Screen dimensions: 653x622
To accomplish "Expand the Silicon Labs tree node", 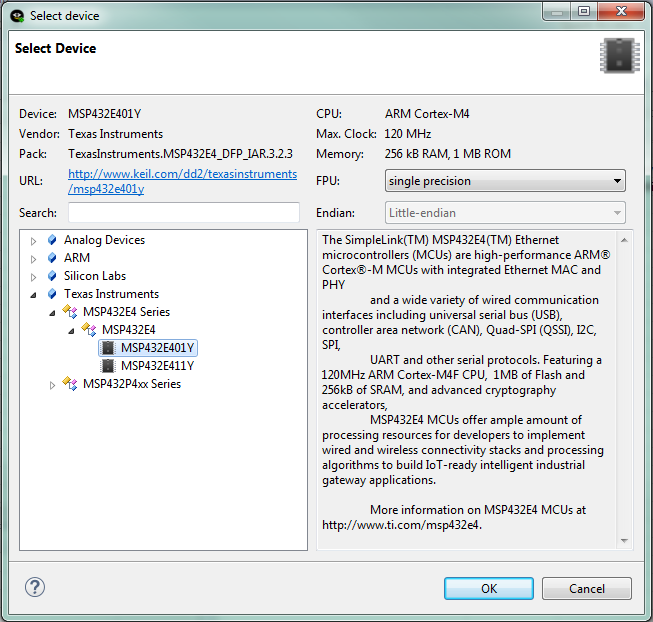I will point(34,277).
